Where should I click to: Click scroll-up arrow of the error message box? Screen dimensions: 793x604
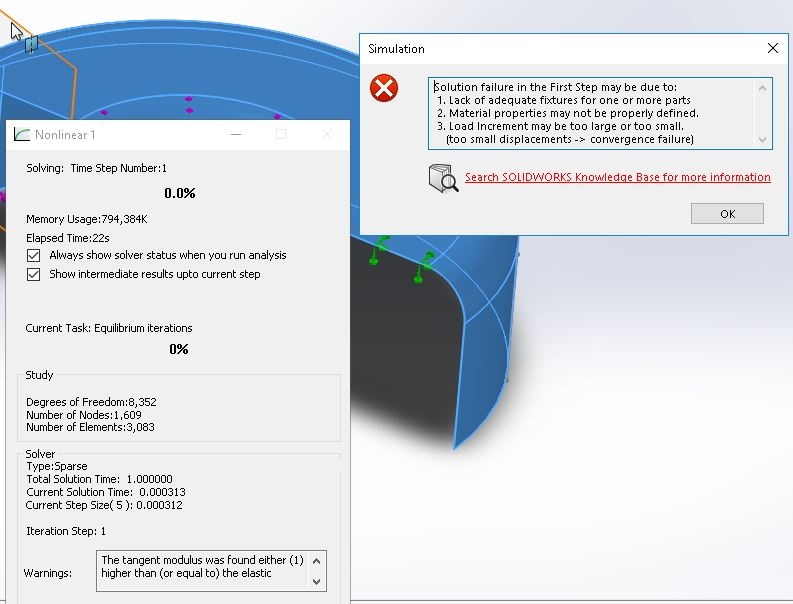pyautogui.click(x=763, y=88)
